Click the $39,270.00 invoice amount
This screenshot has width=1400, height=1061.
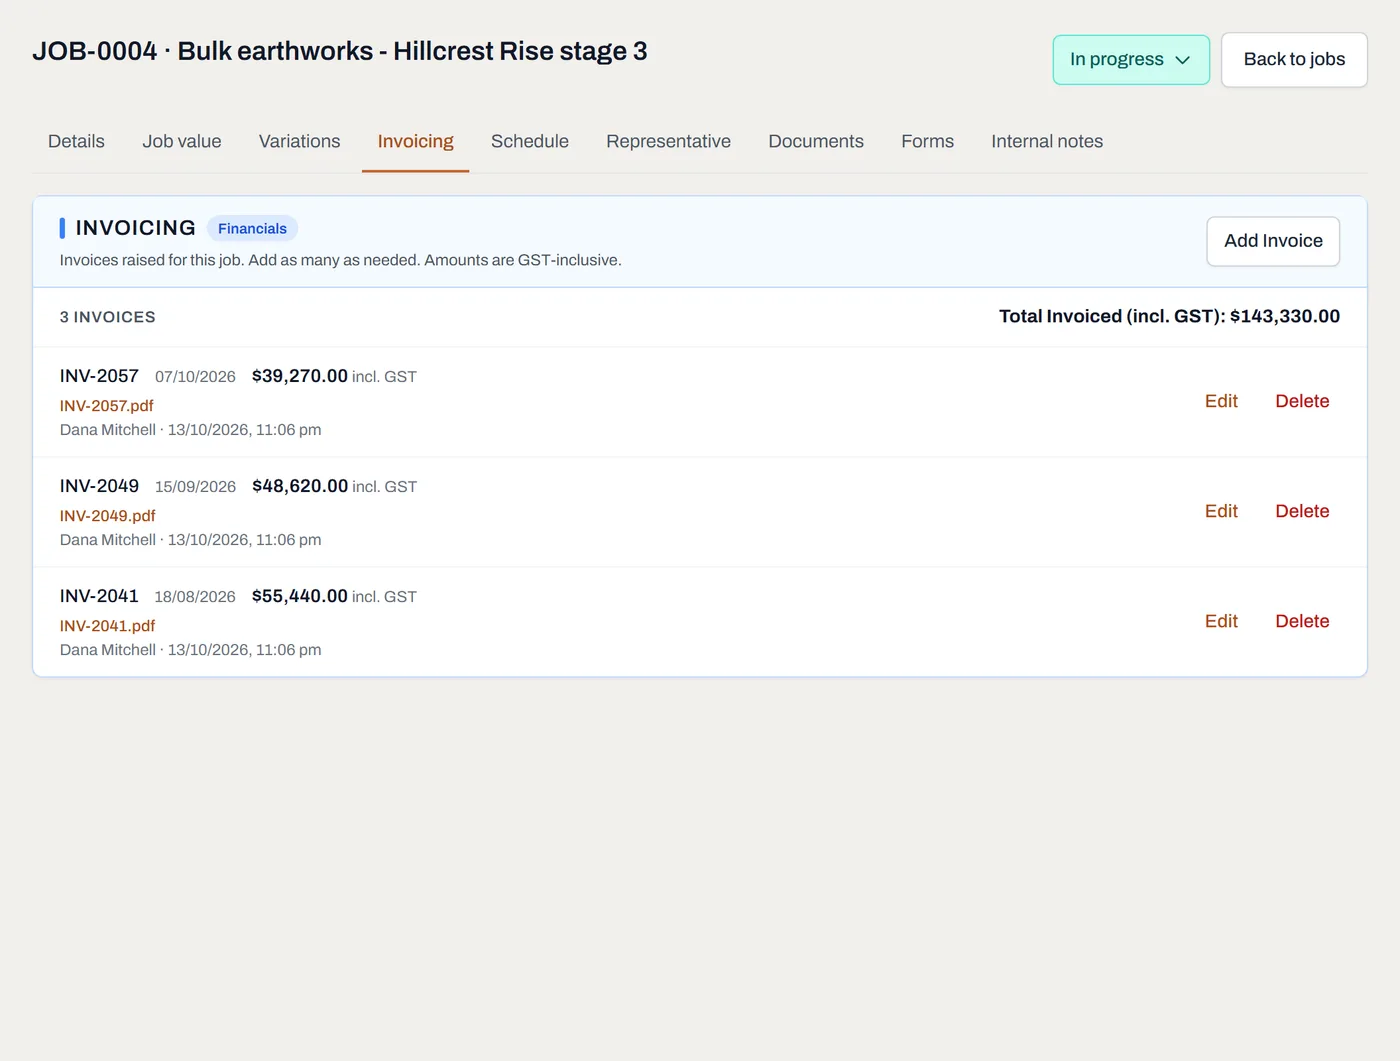300,376
